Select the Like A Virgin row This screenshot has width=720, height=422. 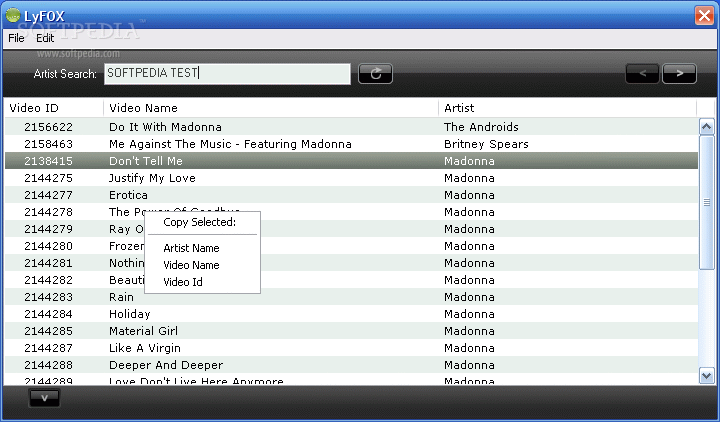tap(351, 348)
